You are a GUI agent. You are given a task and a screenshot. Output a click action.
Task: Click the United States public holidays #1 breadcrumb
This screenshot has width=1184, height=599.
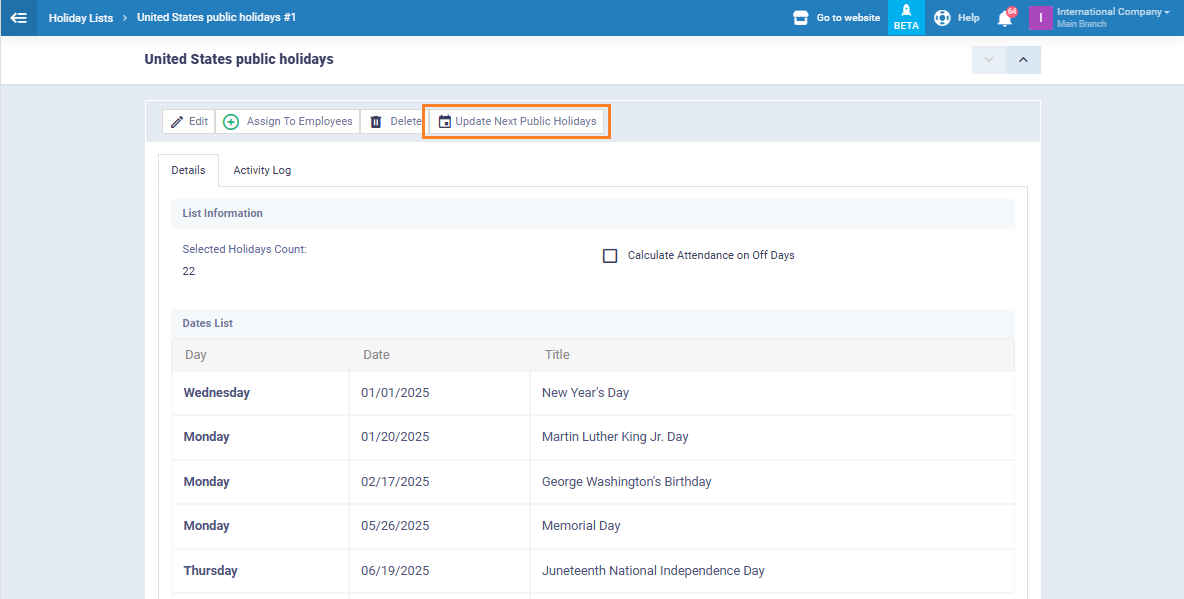point(216,17)
